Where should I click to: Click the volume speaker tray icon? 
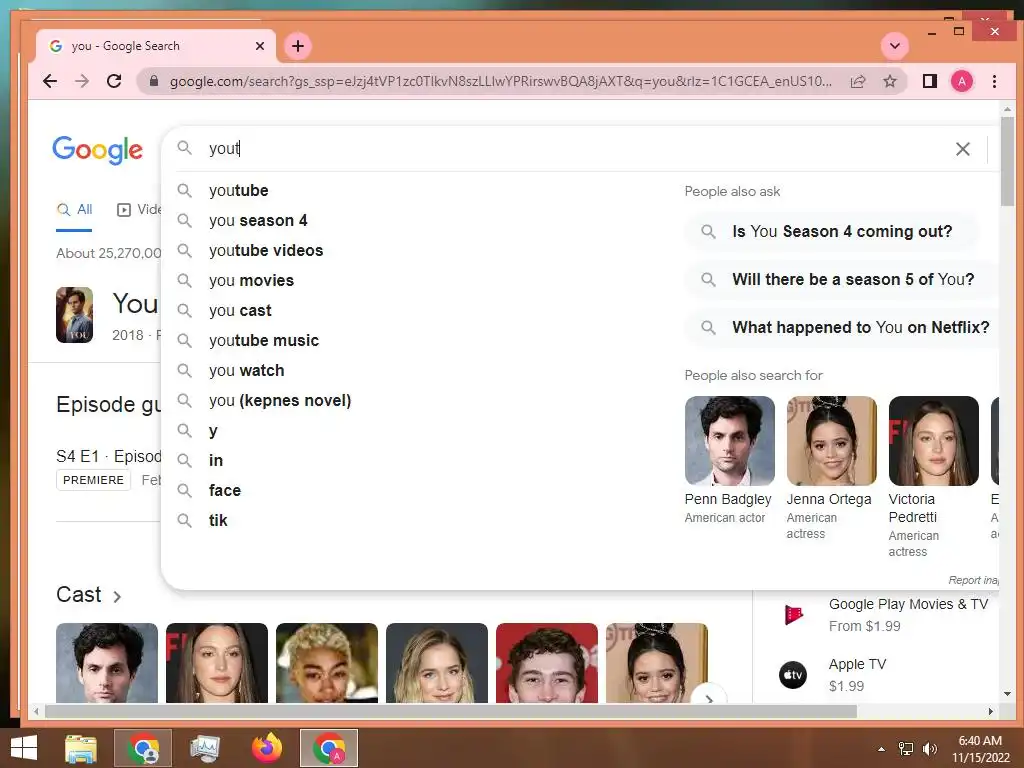tap(929, 748)
